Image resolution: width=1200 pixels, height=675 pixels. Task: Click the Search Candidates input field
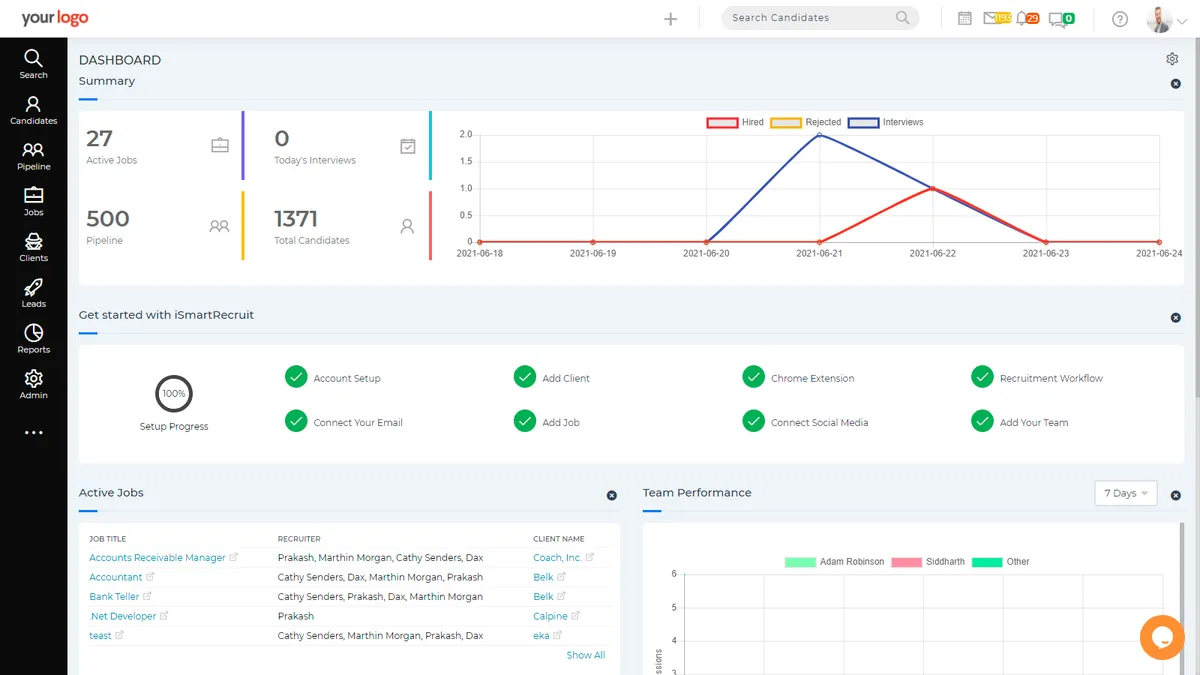(820, 18)
